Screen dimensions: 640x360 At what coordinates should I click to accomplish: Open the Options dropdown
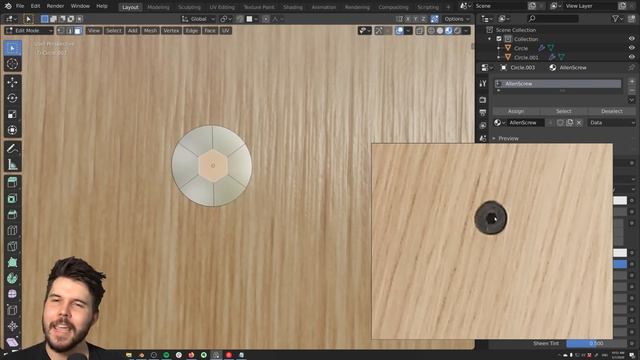[x=456, y=19]
